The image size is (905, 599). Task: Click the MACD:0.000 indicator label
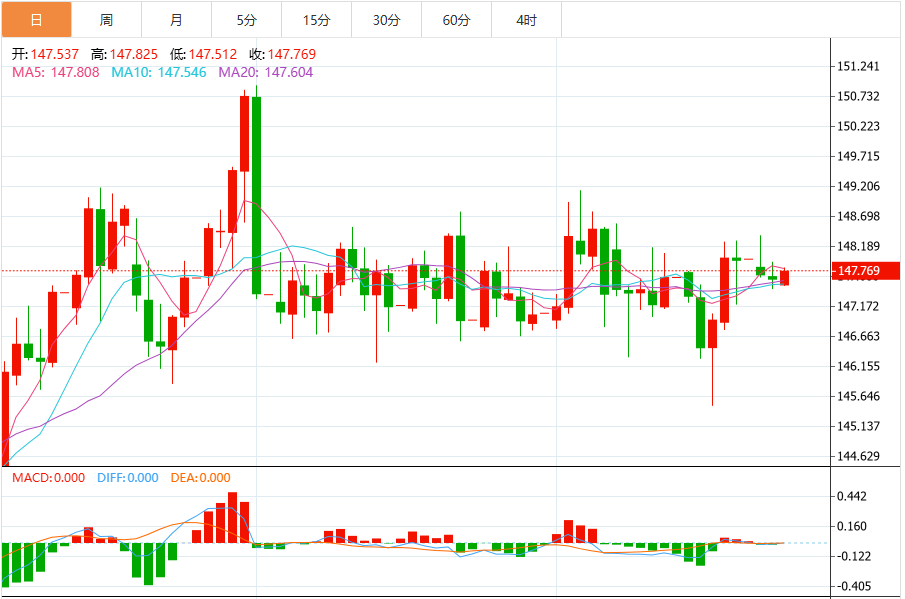(x=48, y=478)
